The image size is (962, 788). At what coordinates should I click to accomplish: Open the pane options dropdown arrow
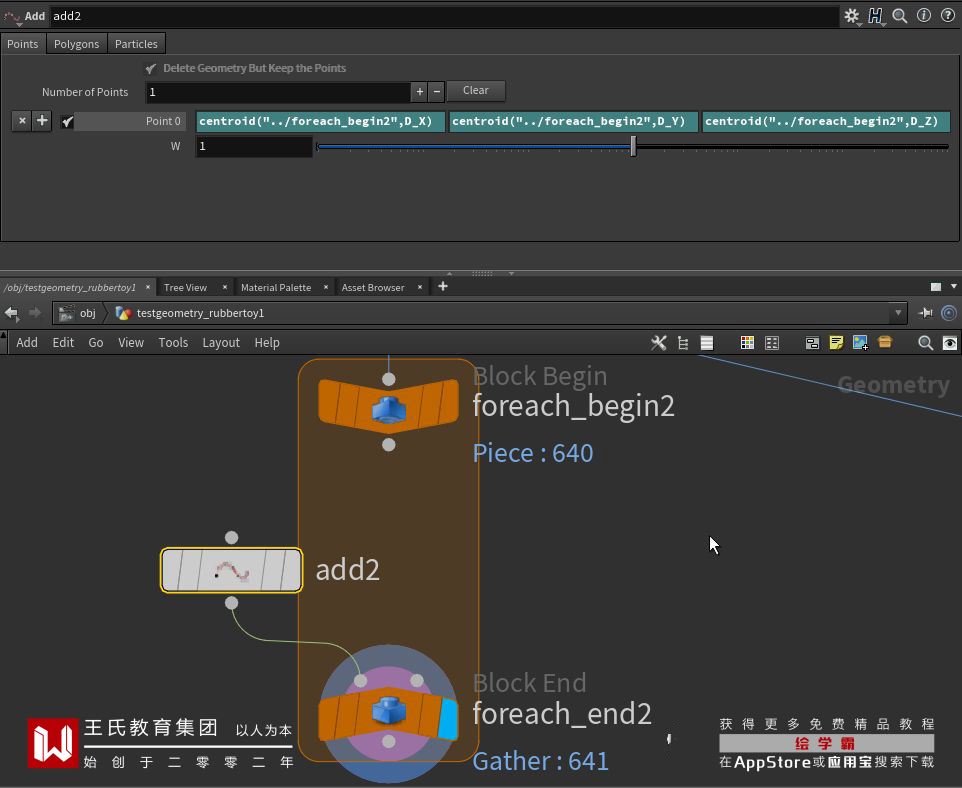953,287
